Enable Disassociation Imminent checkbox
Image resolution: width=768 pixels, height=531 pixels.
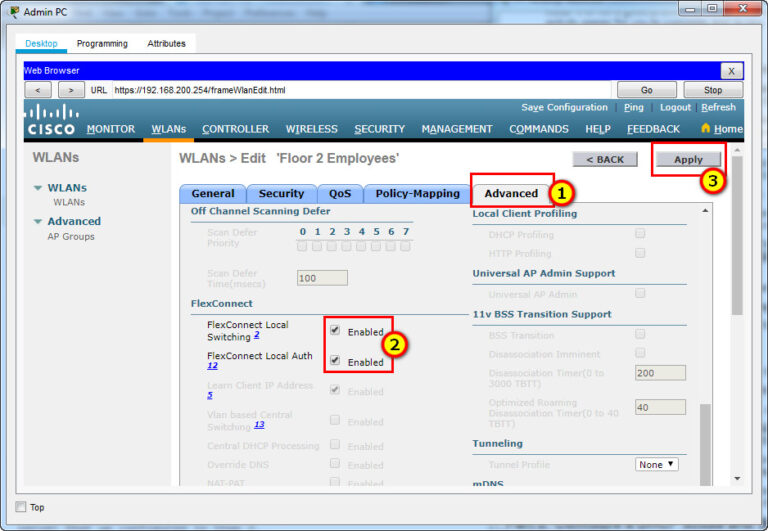(x=640, y=353)
